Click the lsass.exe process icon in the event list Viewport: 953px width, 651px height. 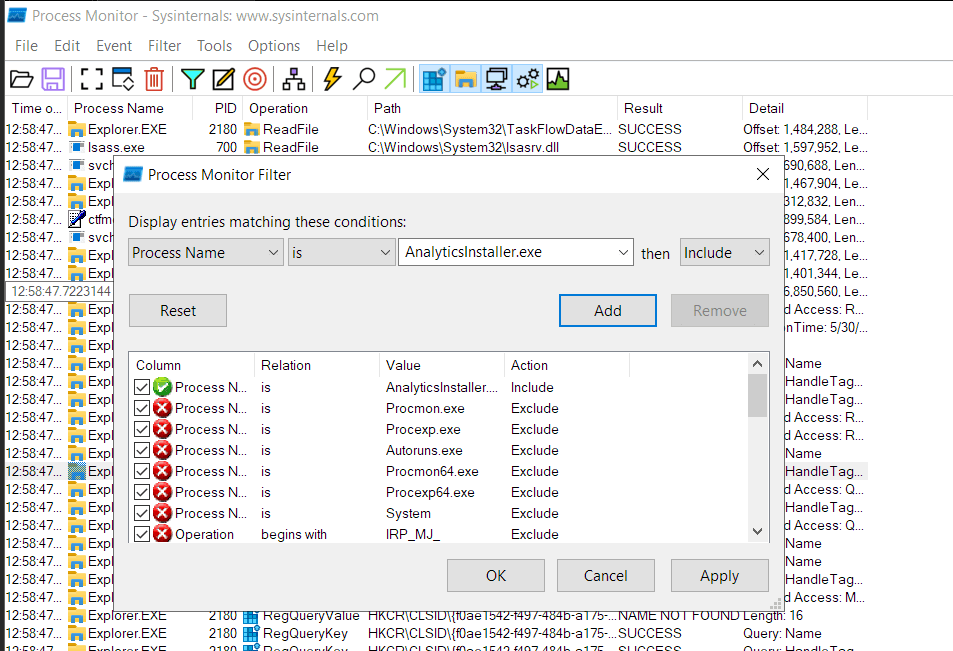coord(77,147)
